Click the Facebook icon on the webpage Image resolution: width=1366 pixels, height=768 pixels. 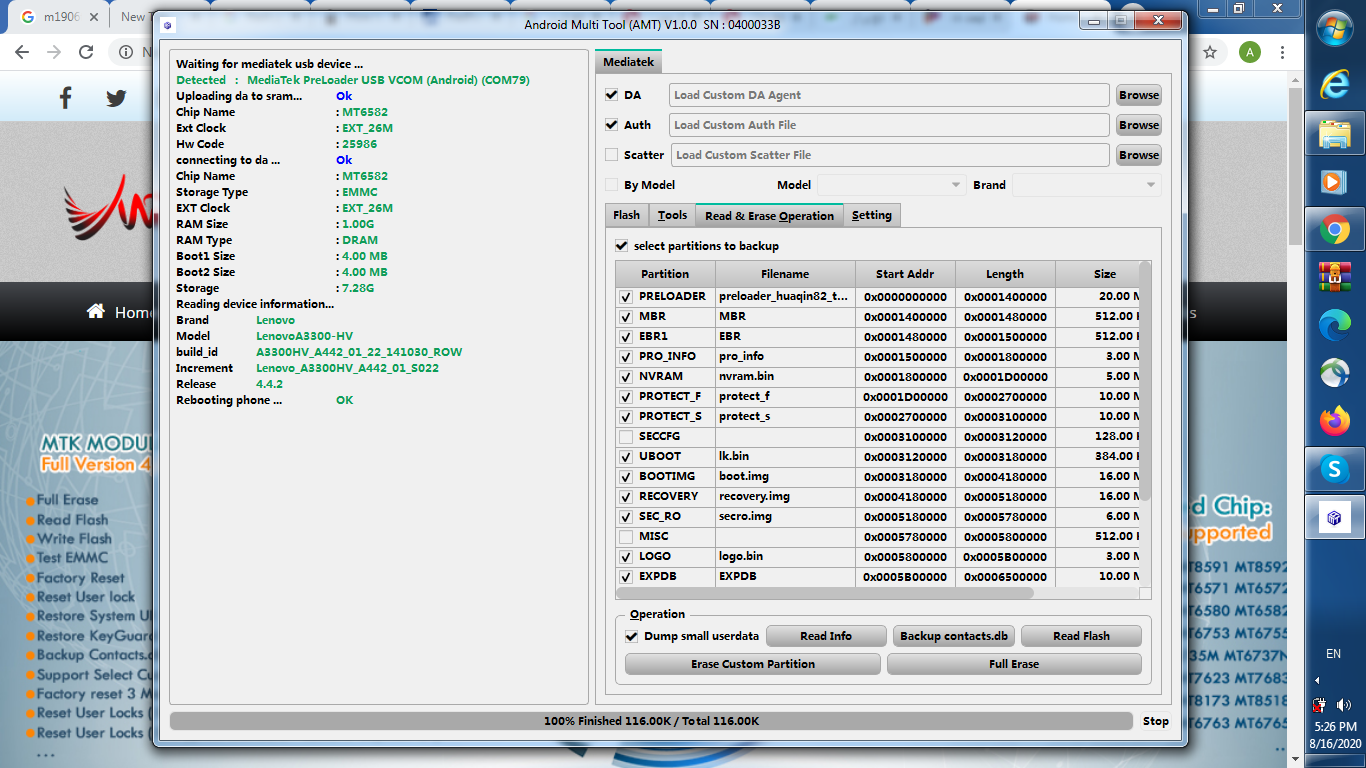point(66,97)
